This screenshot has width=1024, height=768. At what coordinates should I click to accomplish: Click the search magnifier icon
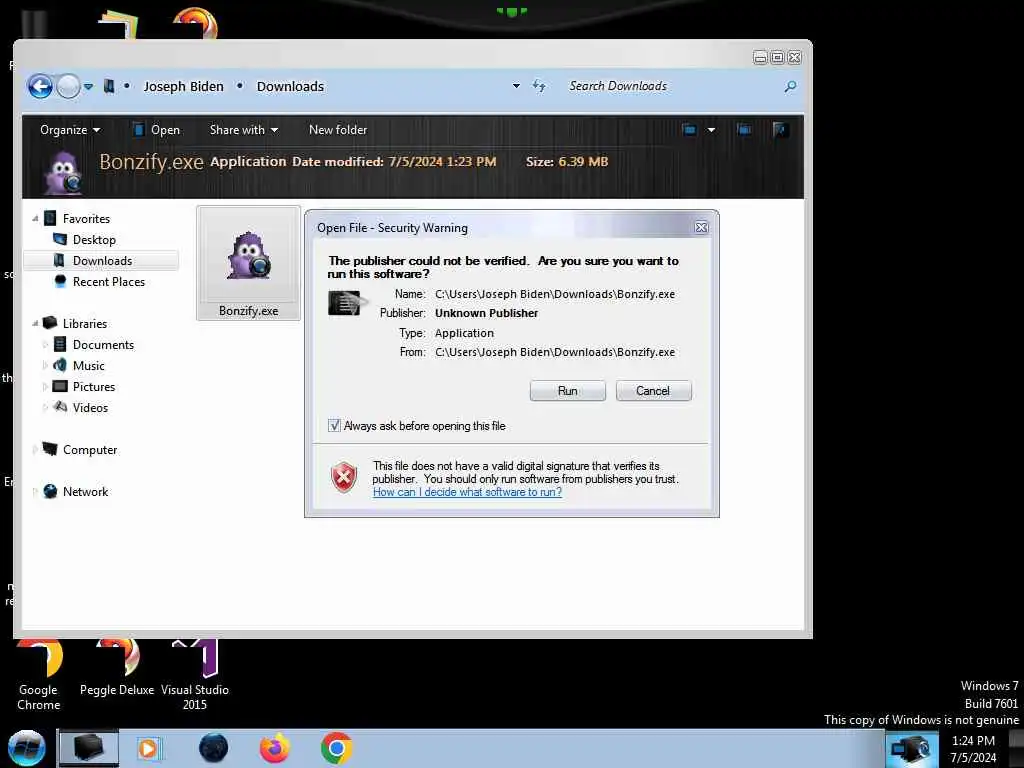790,86
